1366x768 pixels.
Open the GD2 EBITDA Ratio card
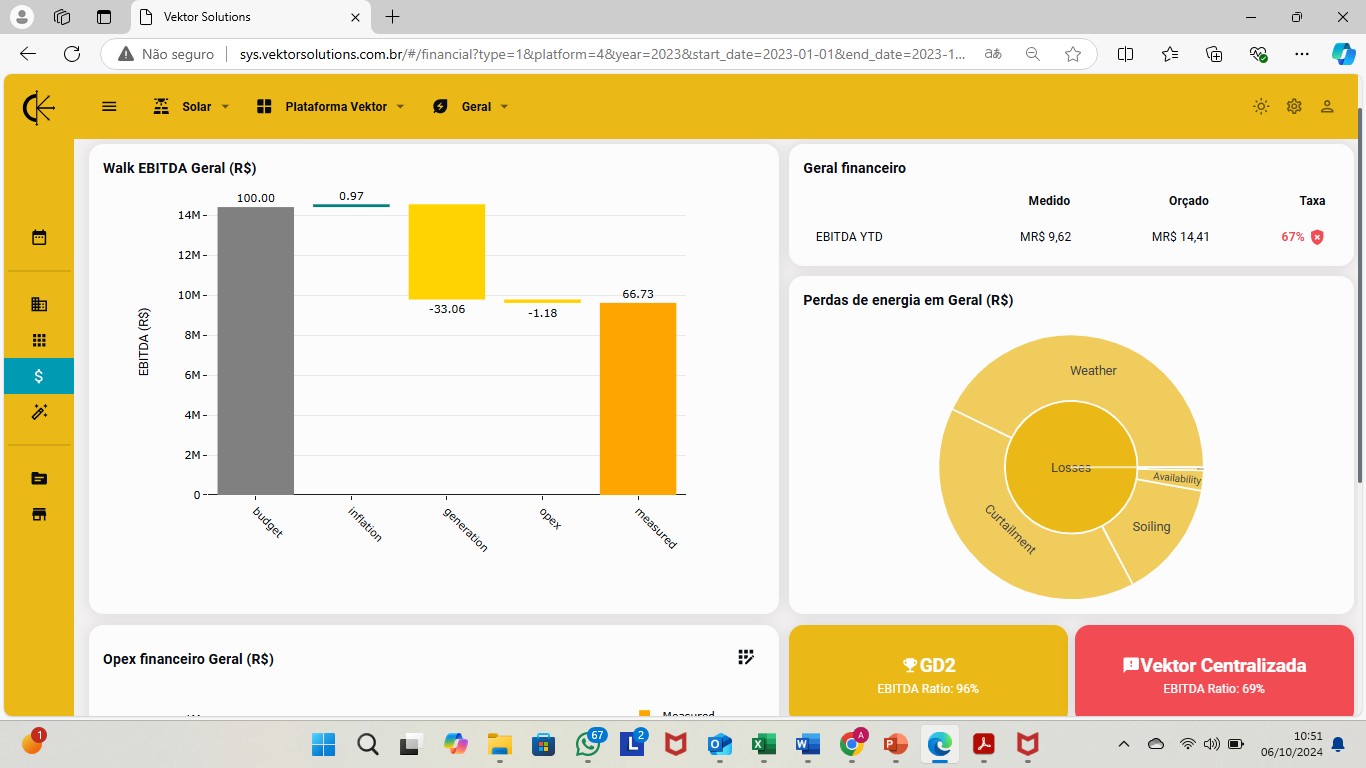(x=928, y=671)
